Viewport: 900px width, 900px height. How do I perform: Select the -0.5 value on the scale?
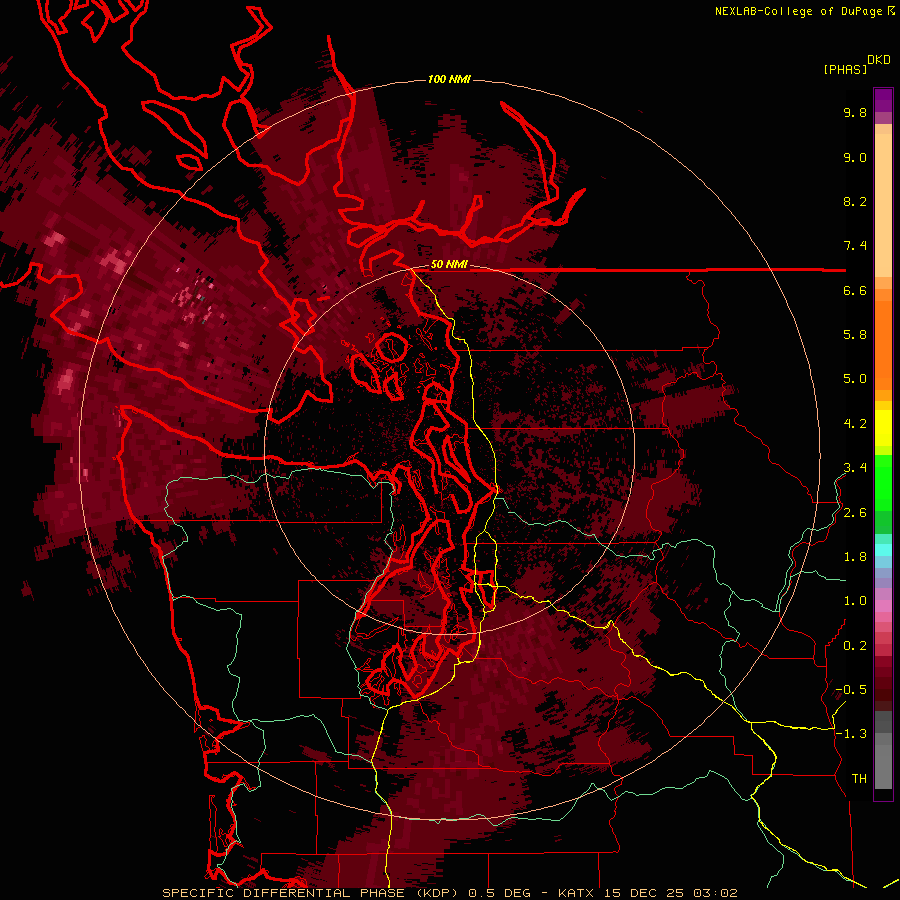pos(851,690)
